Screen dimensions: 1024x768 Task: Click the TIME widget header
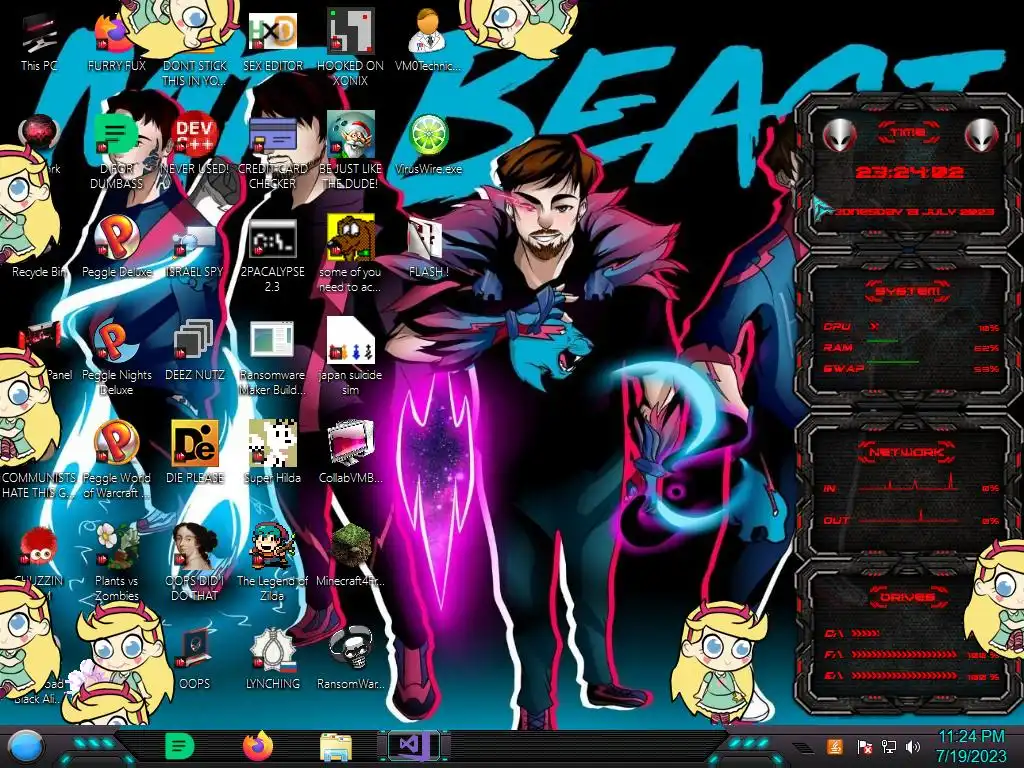click(x=908, y=132)
